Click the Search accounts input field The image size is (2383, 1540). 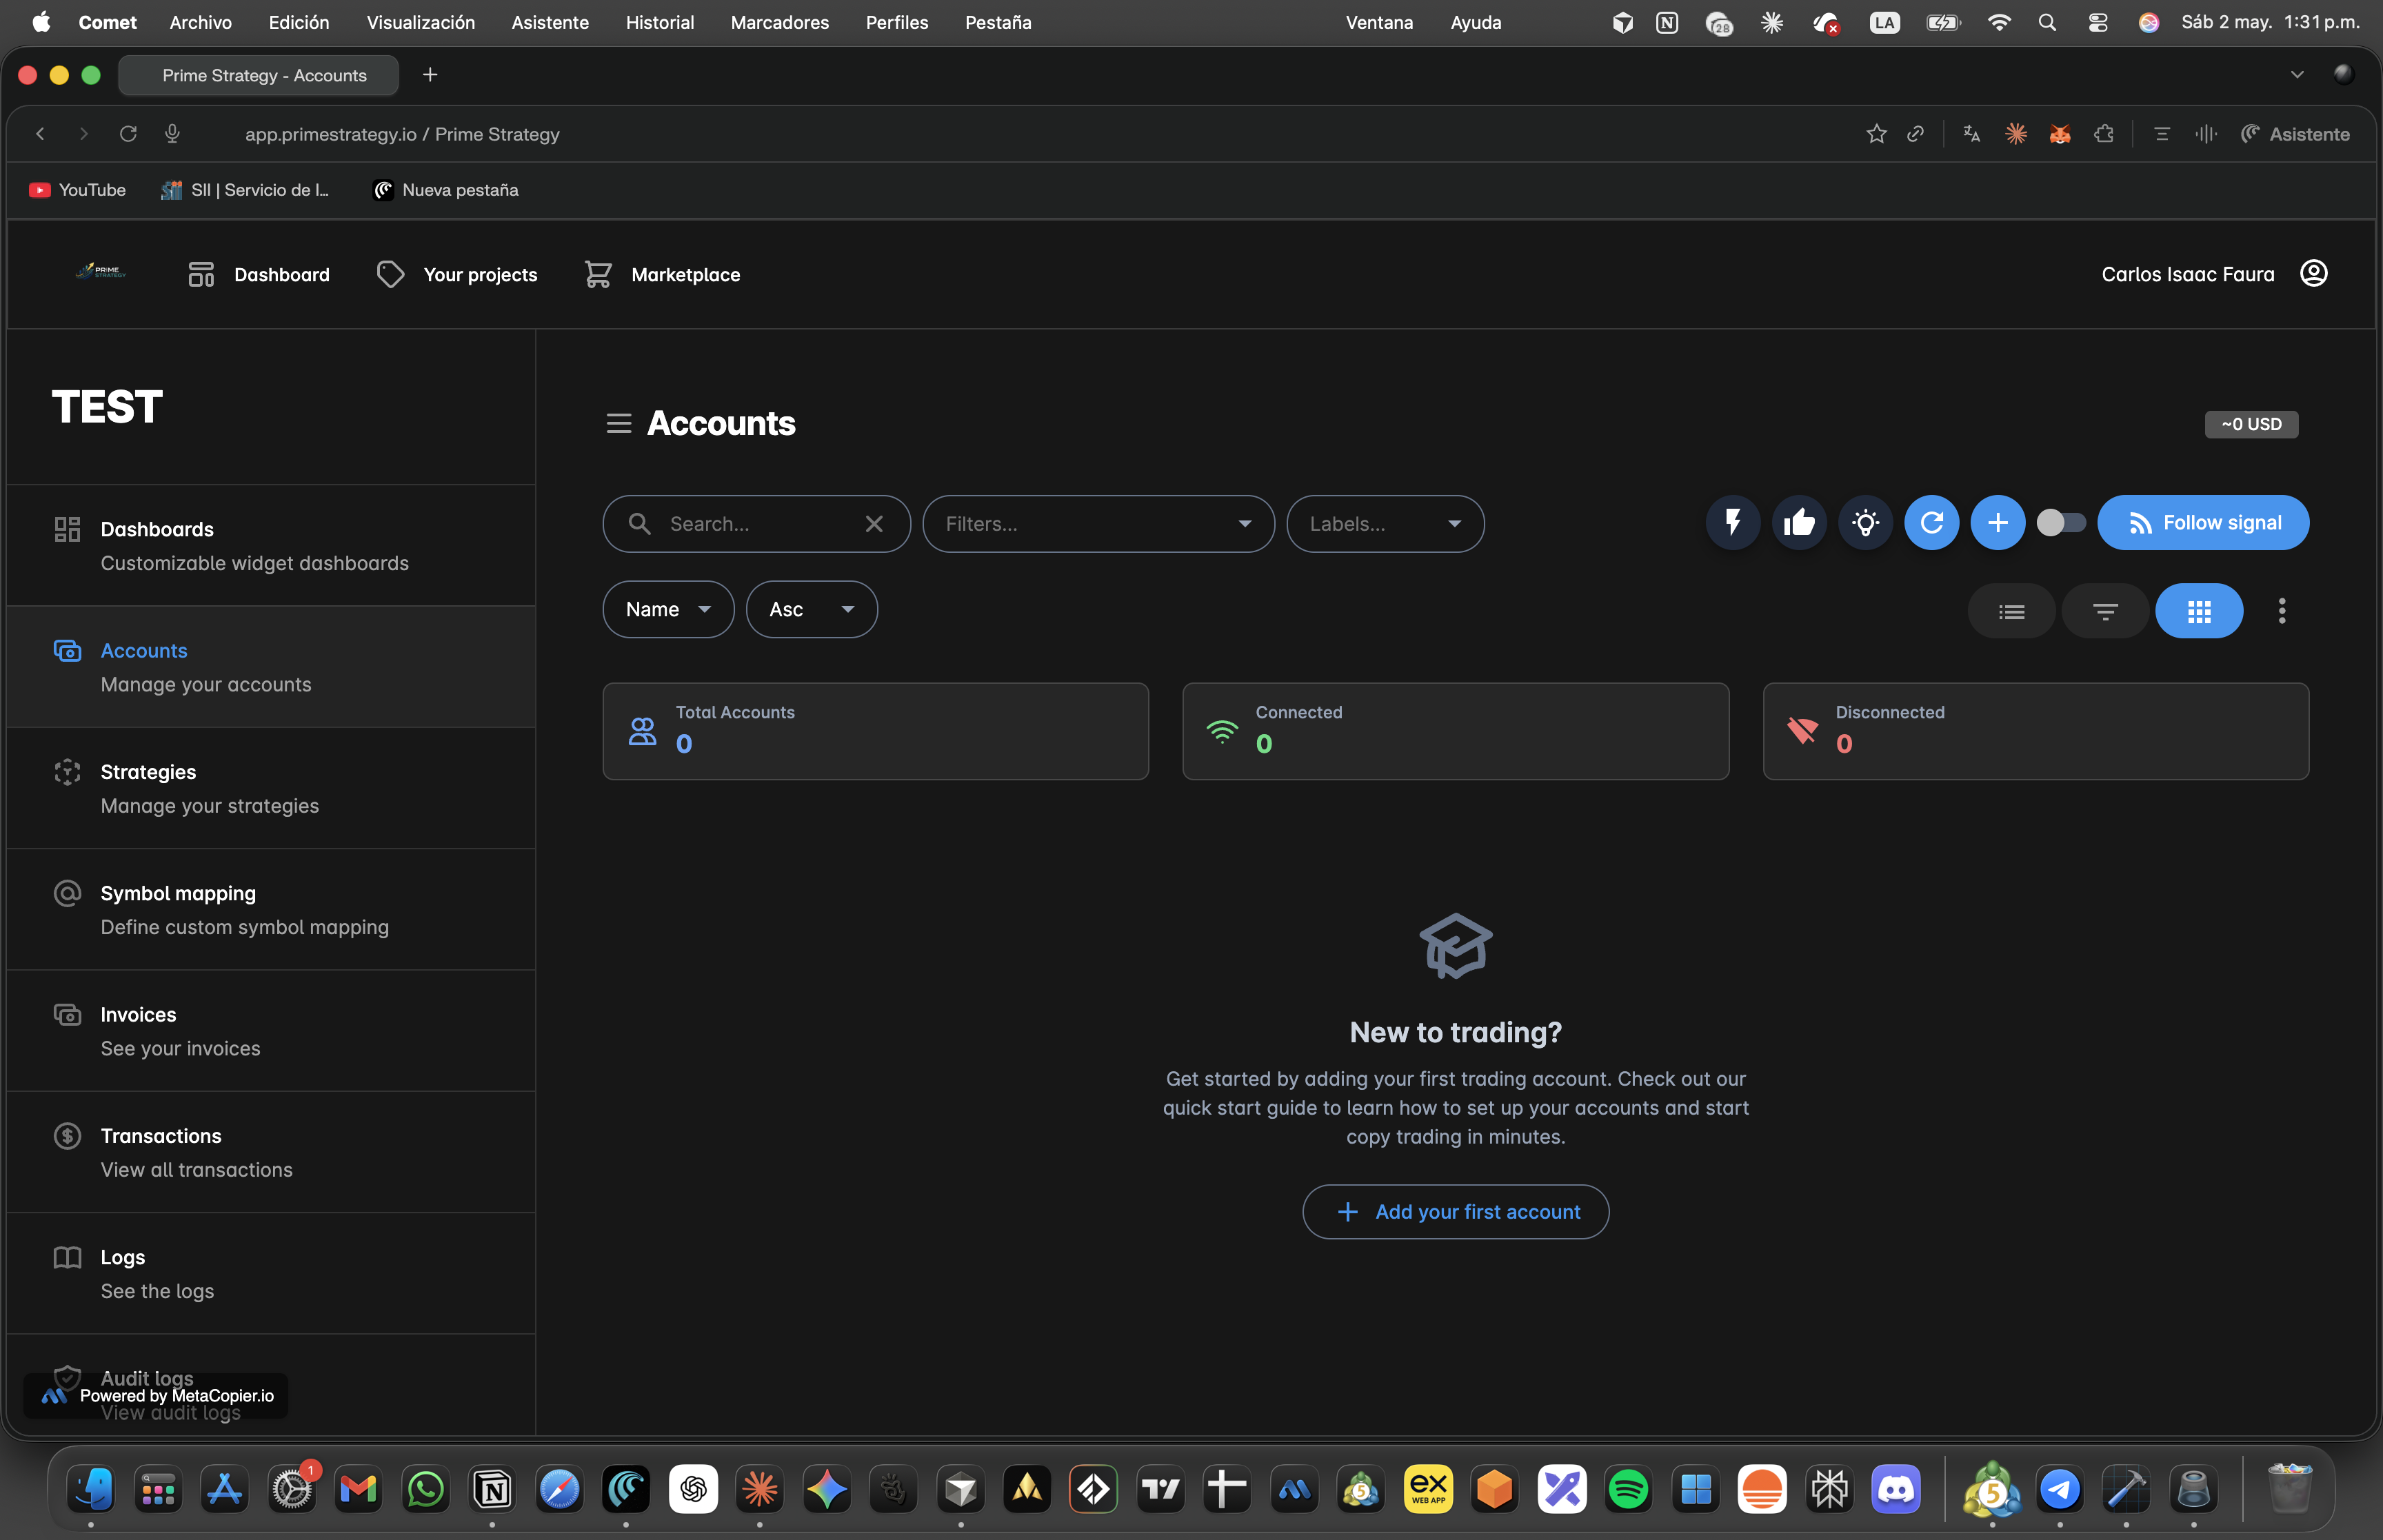[x=756, y=524]
